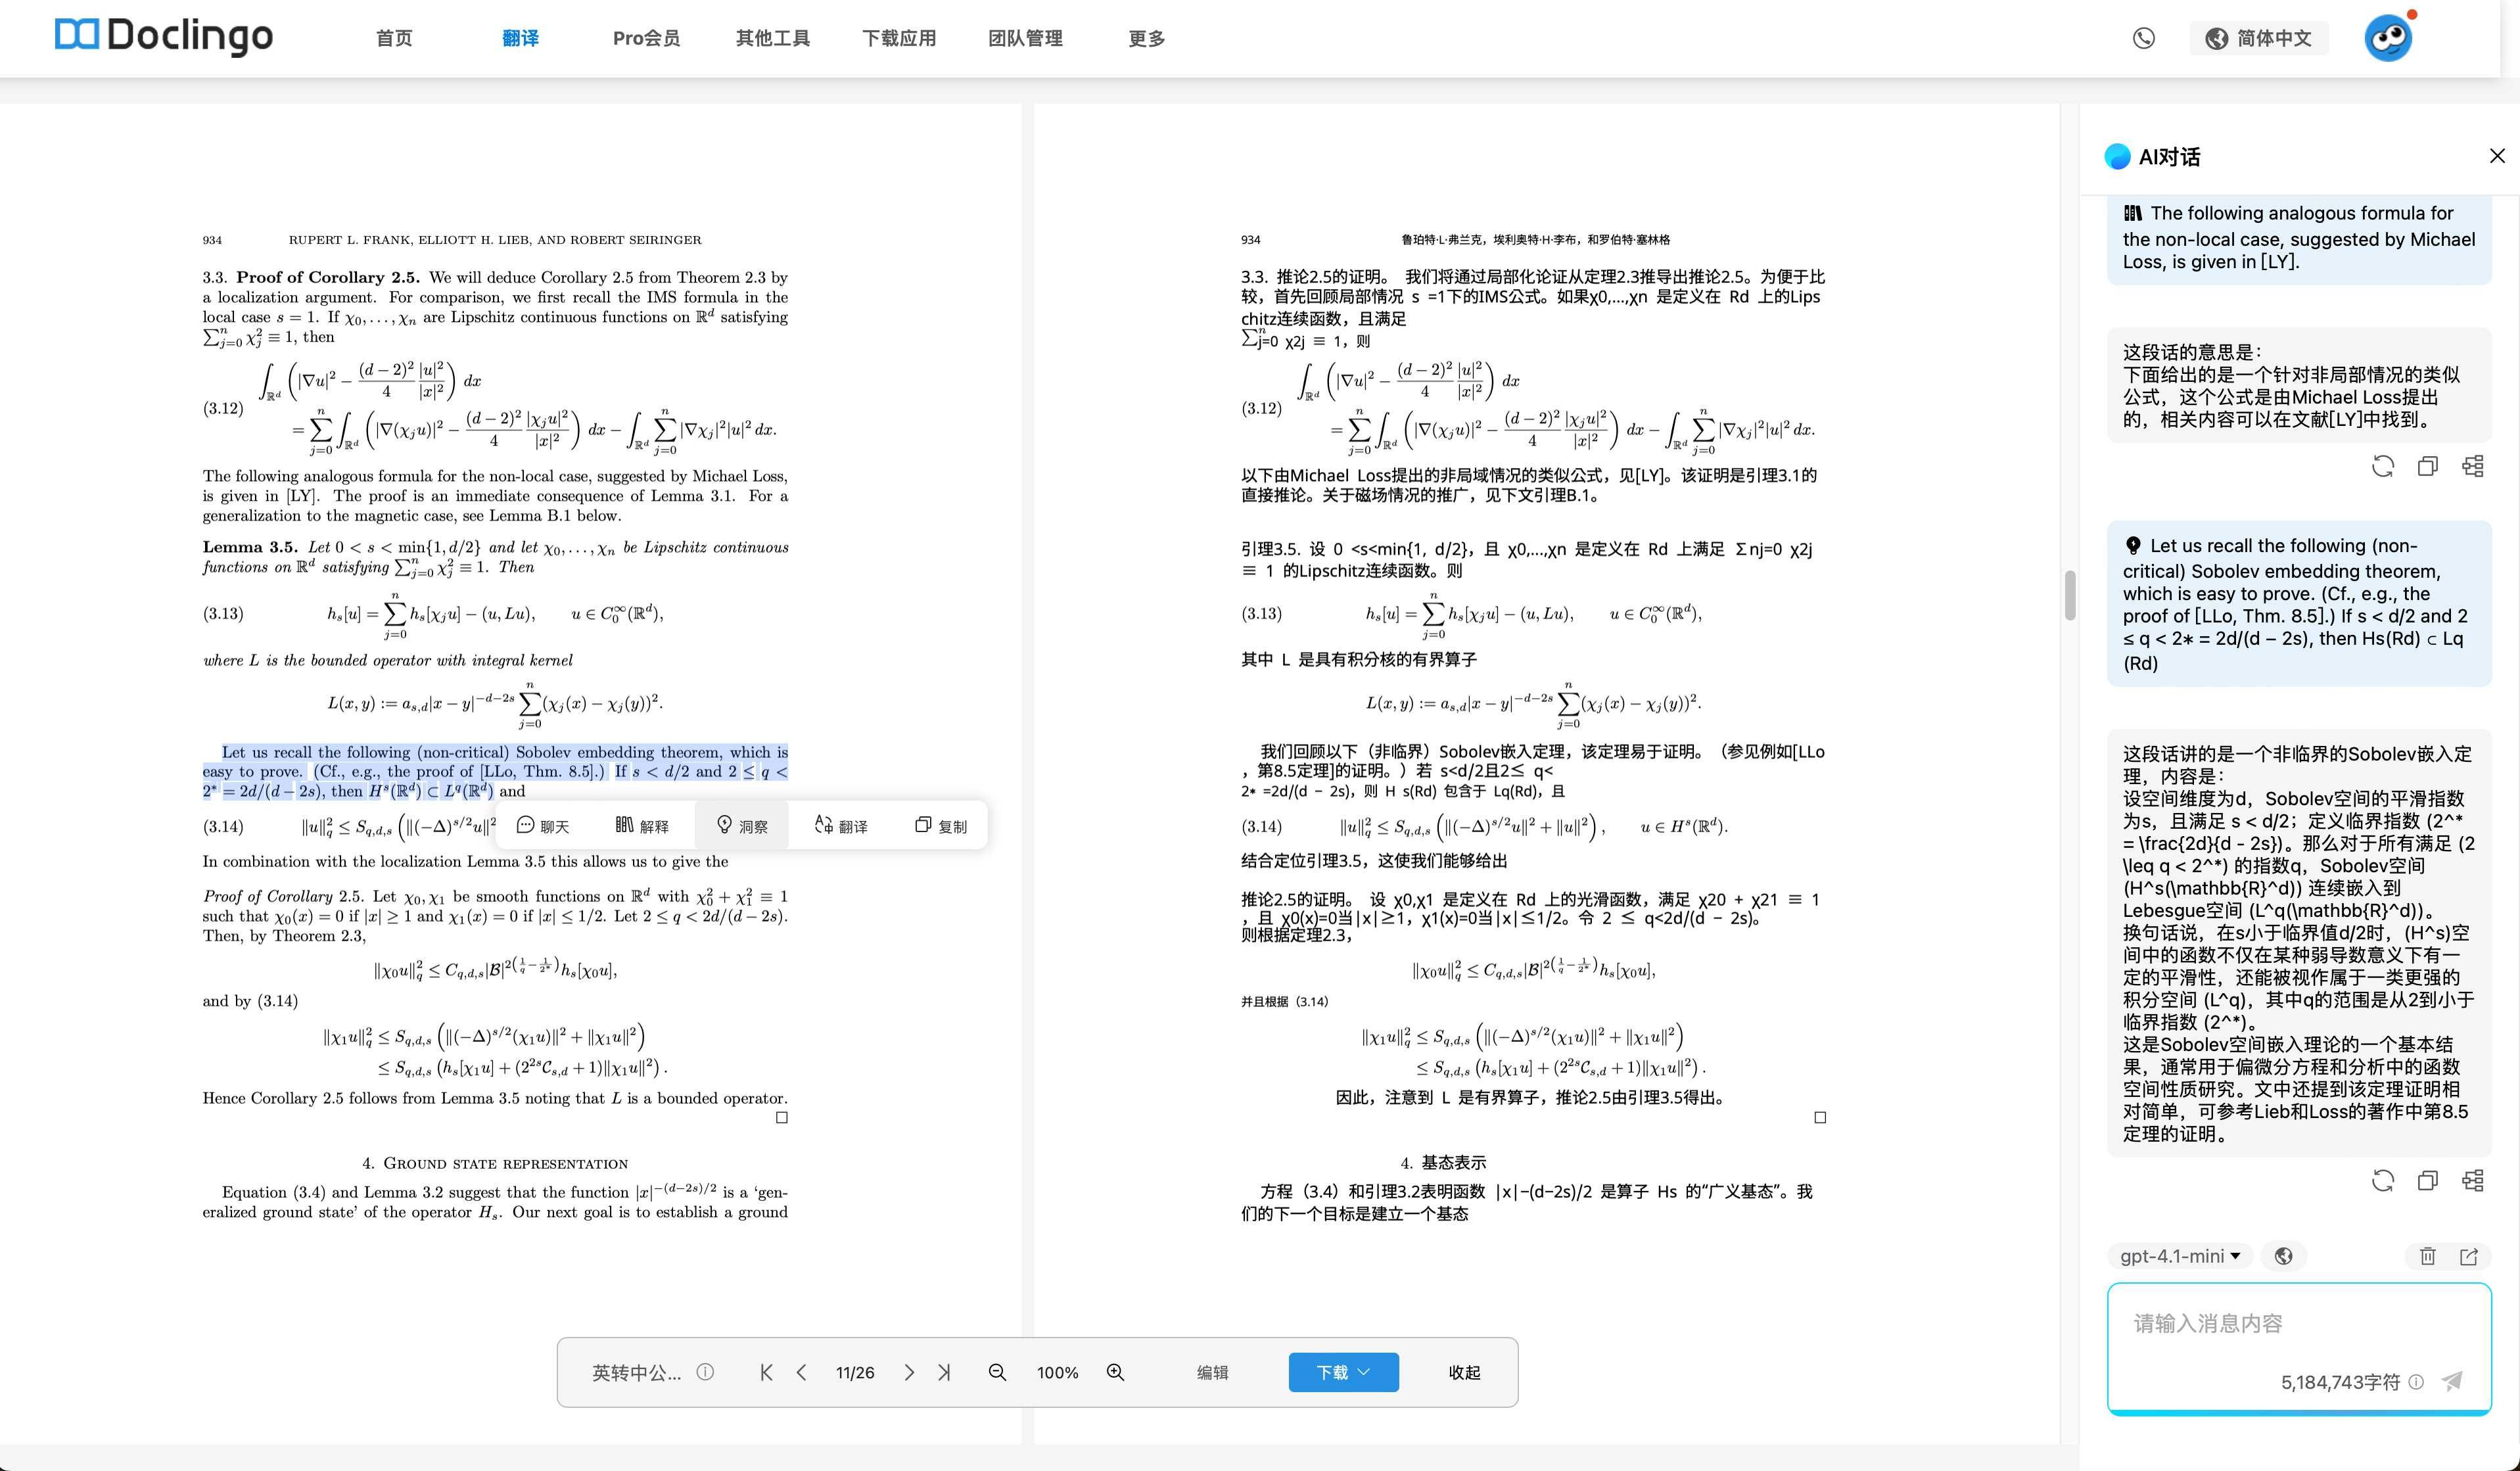Click the 洞察 insight lightbulb option
Screen dimensions: 2520x1471
[742, 826]
